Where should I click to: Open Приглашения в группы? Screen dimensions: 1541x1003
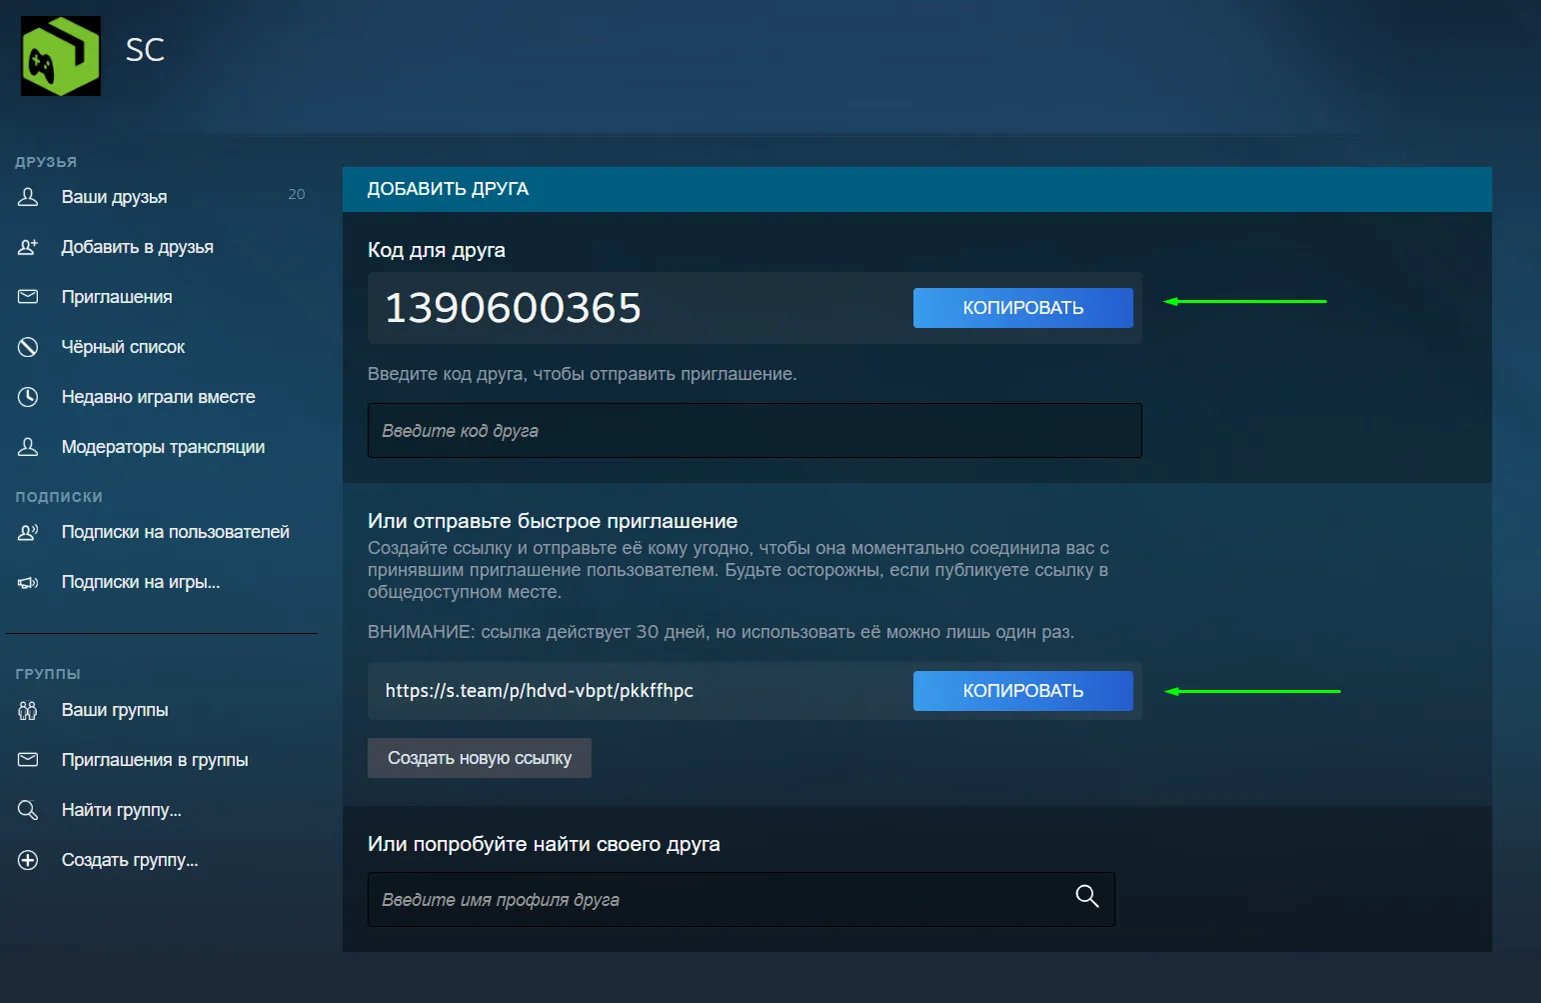point(155,760)
